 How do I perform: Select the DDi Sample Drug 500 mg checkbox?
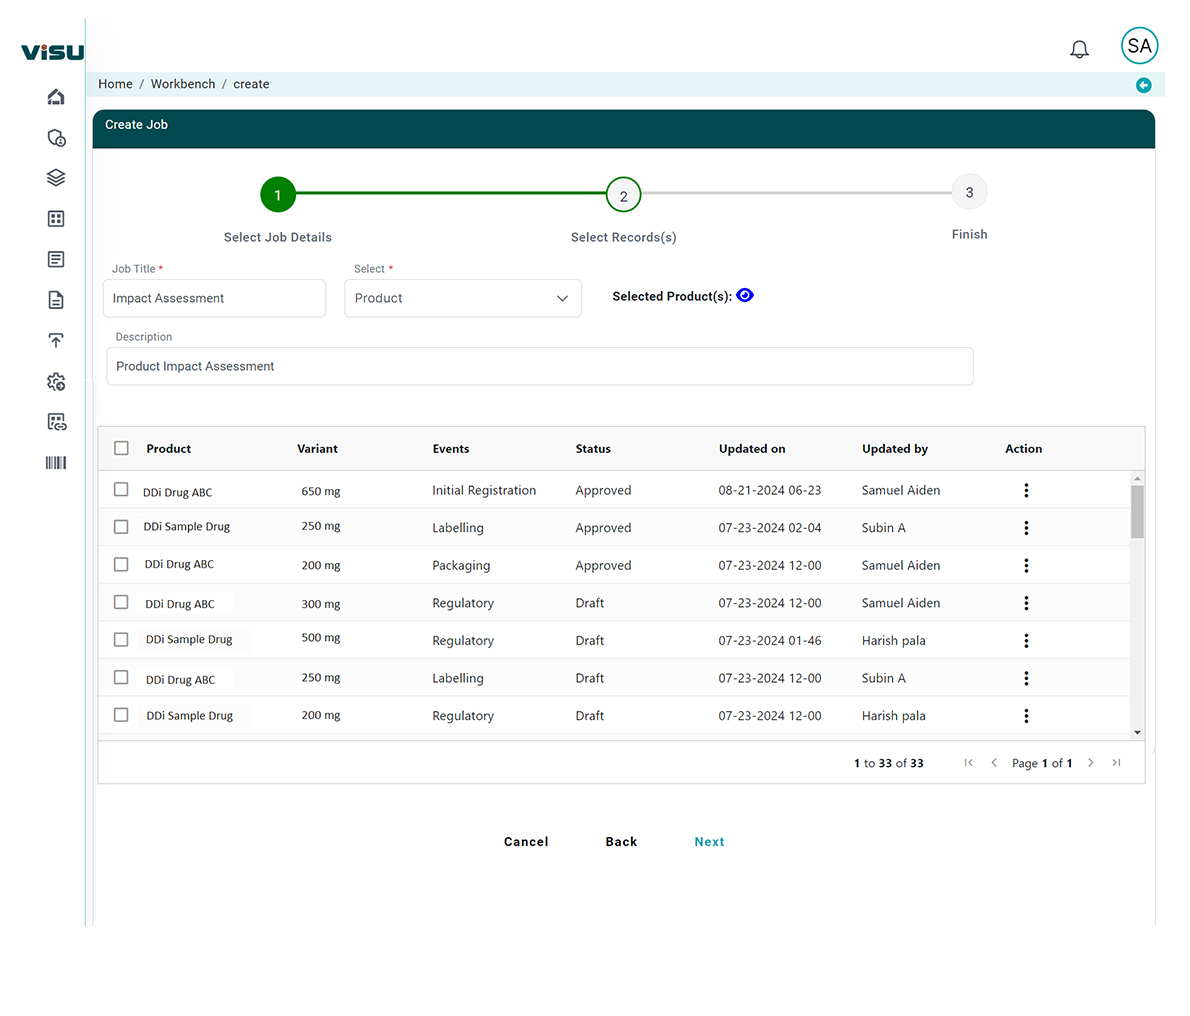tap(121, 639)
